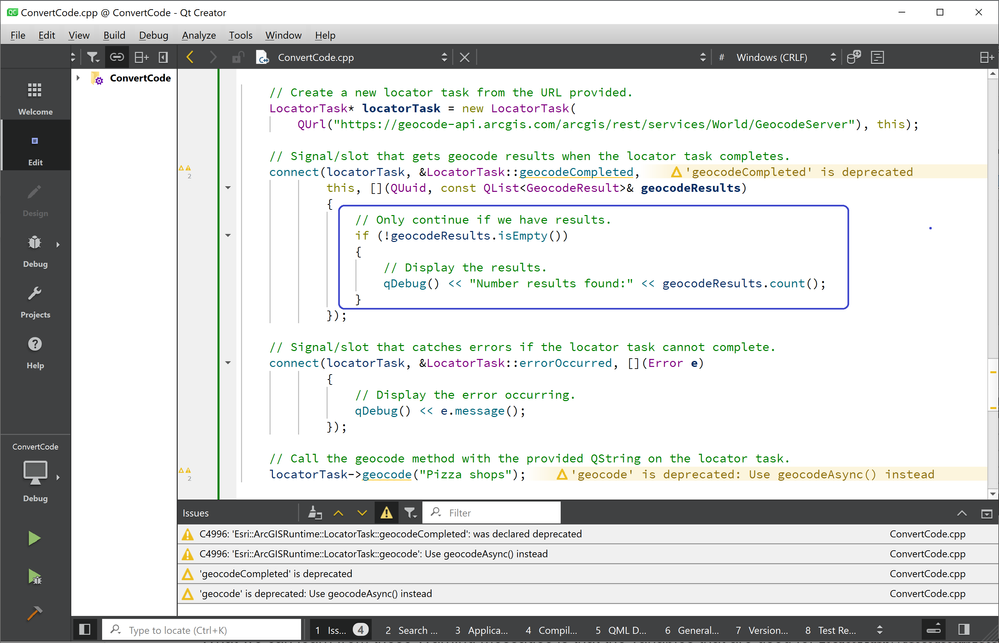Screen dimensions: 999x643
Task: Clear the Issues pane with broom icon
Action: 315,513
